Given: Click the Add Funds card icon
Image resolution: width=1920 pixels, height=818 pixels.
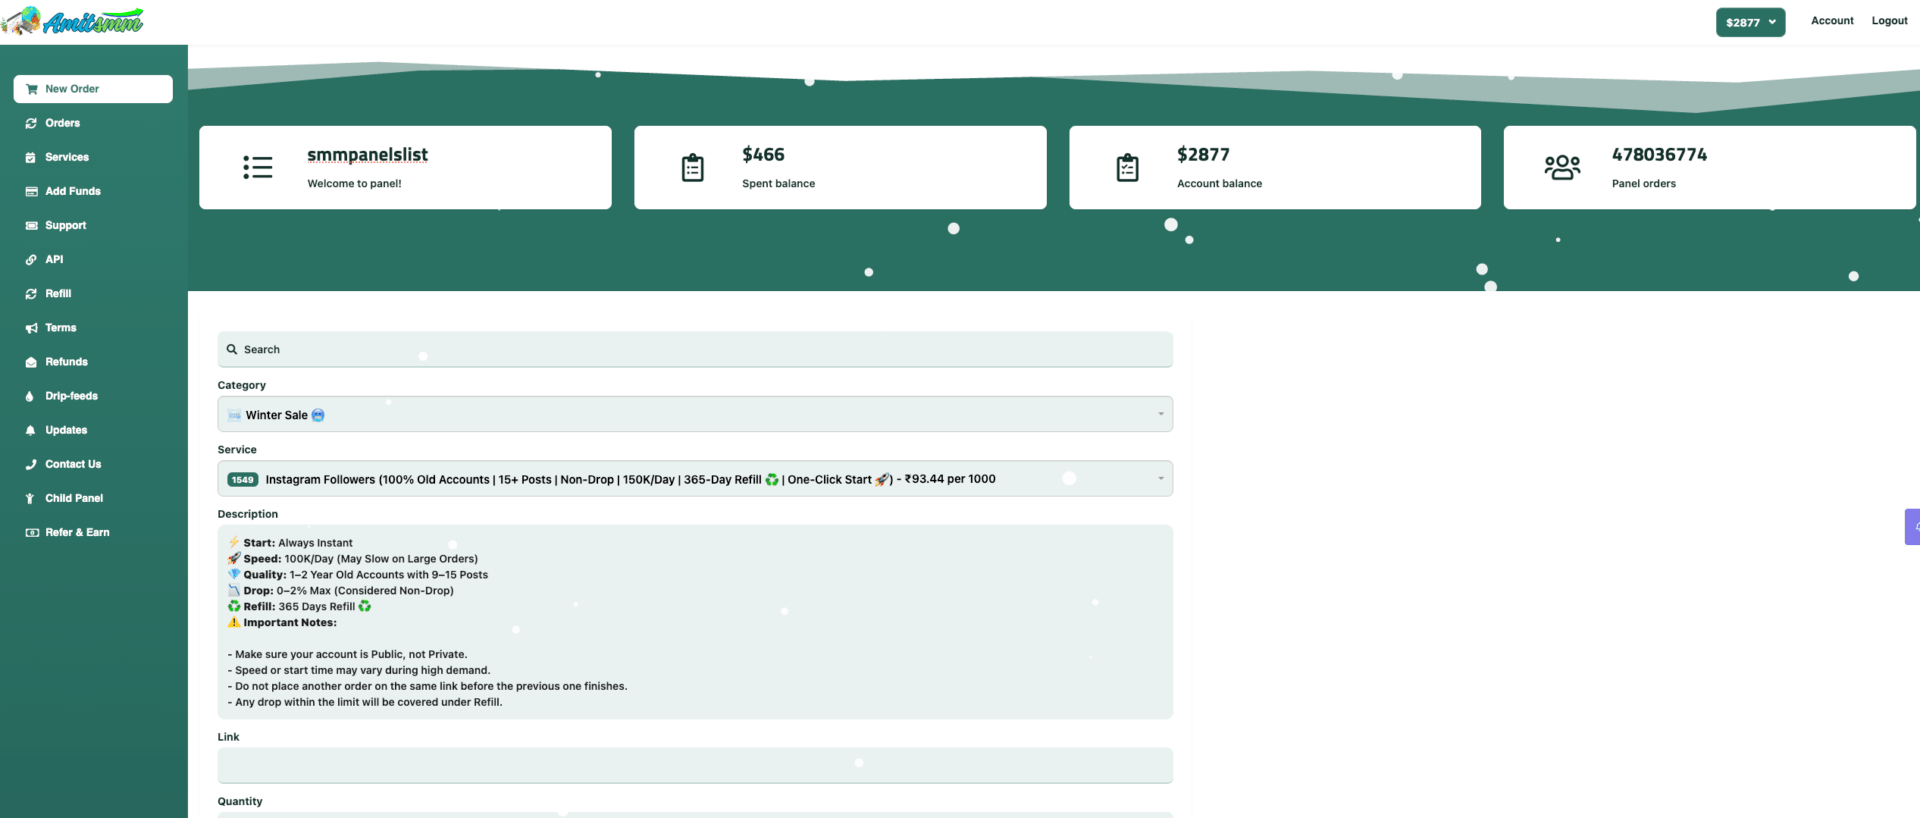Looking at the screenshot, I should click(31, 192).
